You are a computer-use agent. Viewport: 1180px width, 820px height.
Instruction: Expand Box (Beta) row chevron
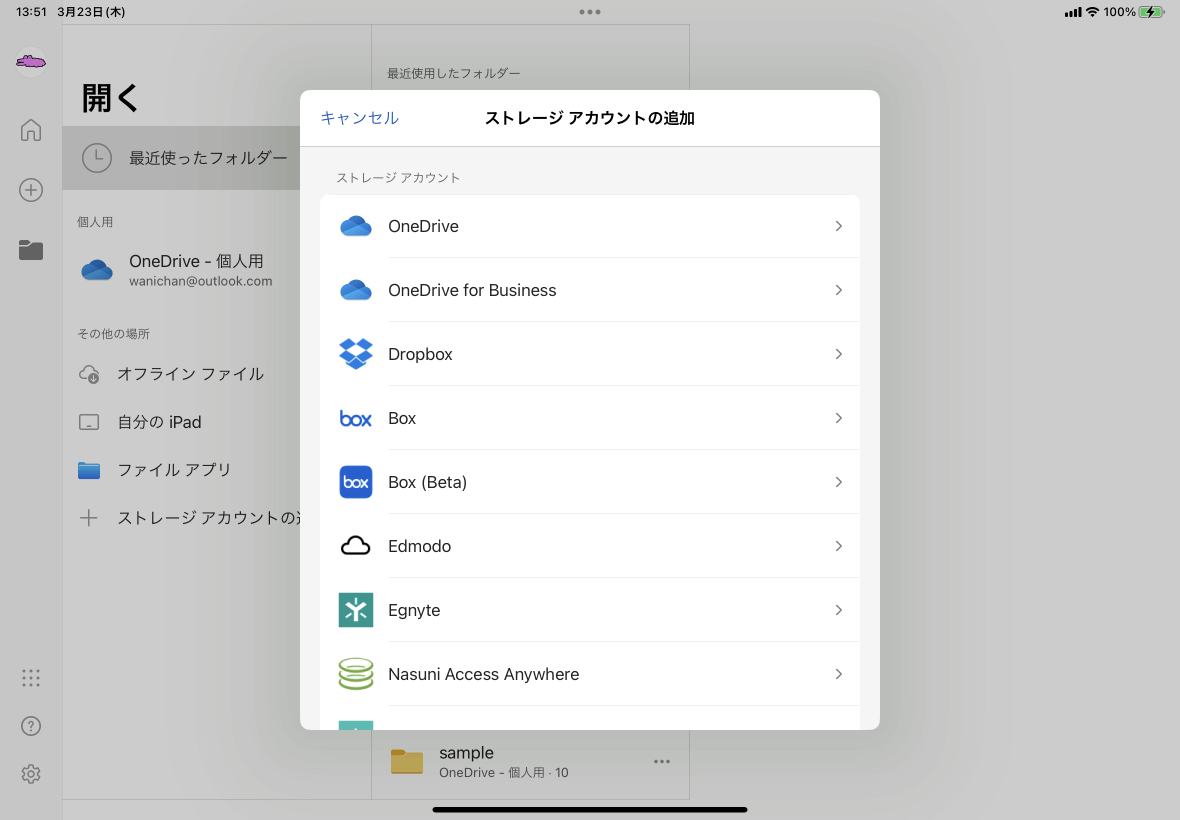838,482
